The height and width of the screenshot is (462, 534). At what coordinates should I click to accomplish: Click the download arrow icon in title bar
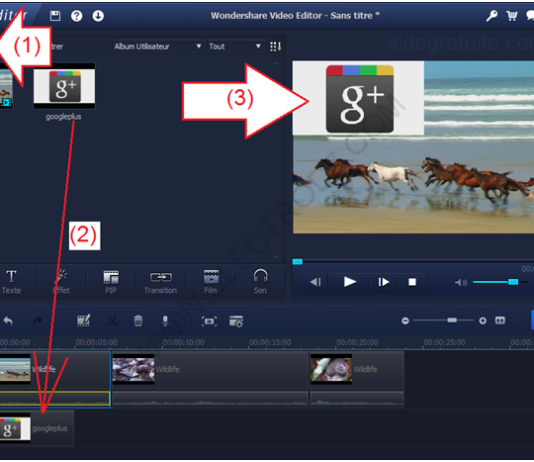pyautogui.click(x=98, y=16)
